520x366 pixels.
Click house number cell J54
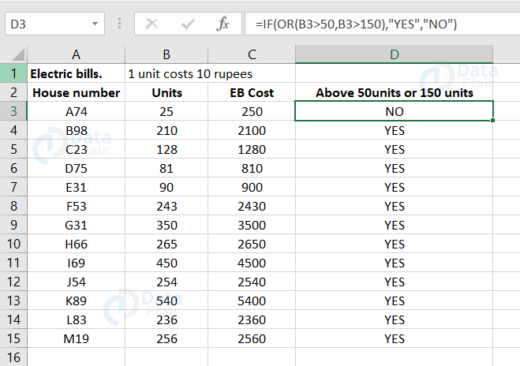pos(76,282)
